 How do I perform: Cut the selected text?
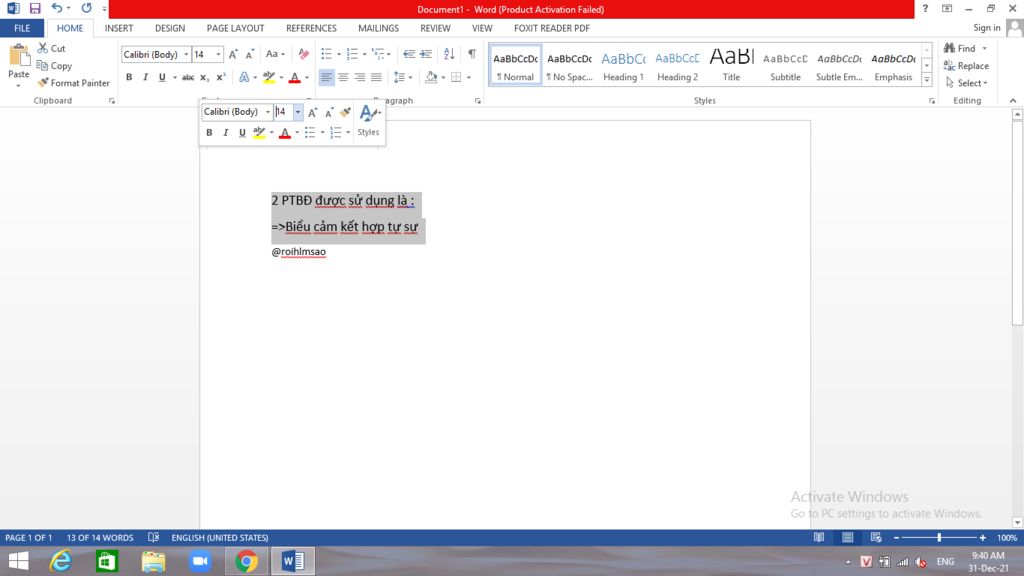coord(52,48)
